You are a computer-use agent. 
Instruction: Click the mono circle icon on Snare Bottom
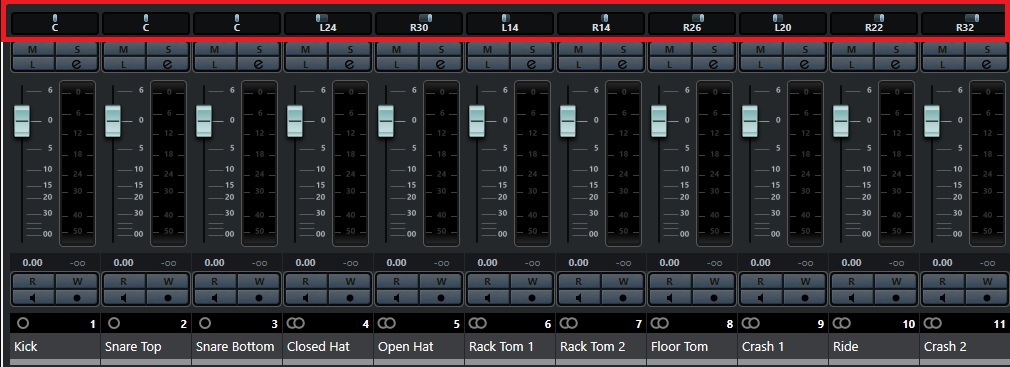coord(204,323)
